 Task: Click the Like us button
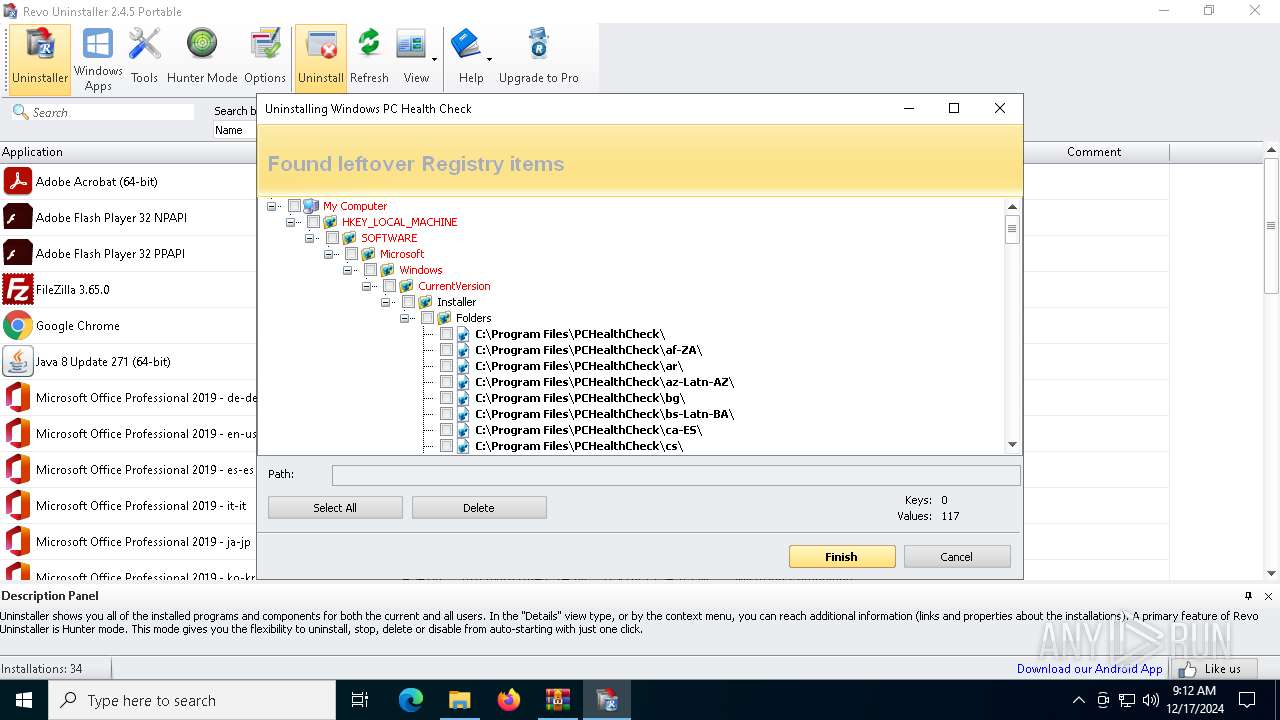1212,669
